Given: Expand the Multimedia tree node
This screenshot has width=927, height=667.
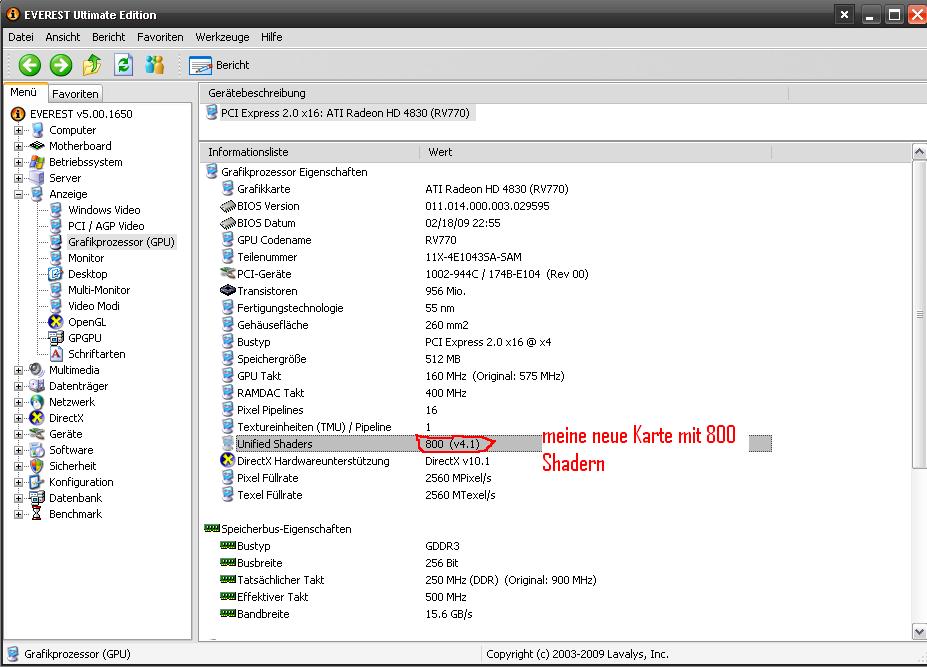Looking at the screenshot, I should click(x=18, y=370).
